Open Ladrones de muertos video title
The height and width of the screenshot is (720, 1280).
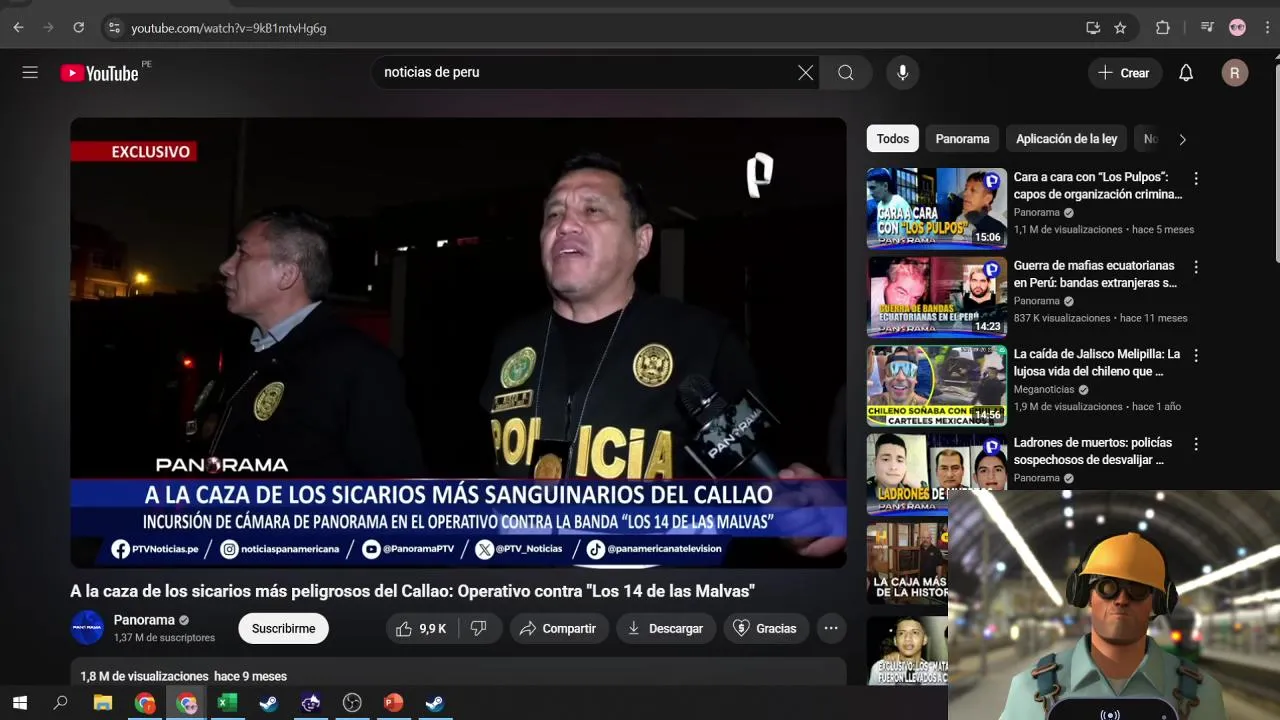1093,451
